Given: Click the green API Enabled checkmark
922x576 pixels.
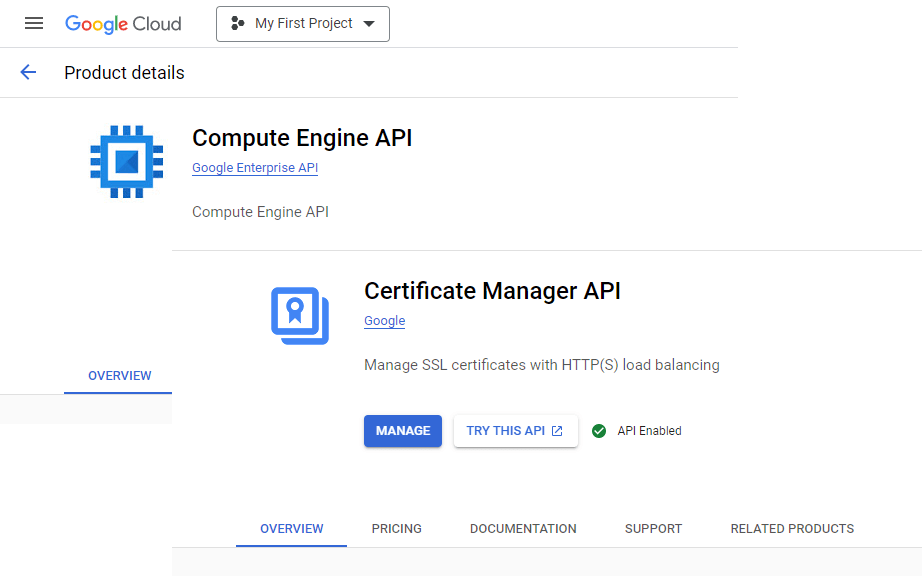Looking at the screenshot, I should 599,431.
